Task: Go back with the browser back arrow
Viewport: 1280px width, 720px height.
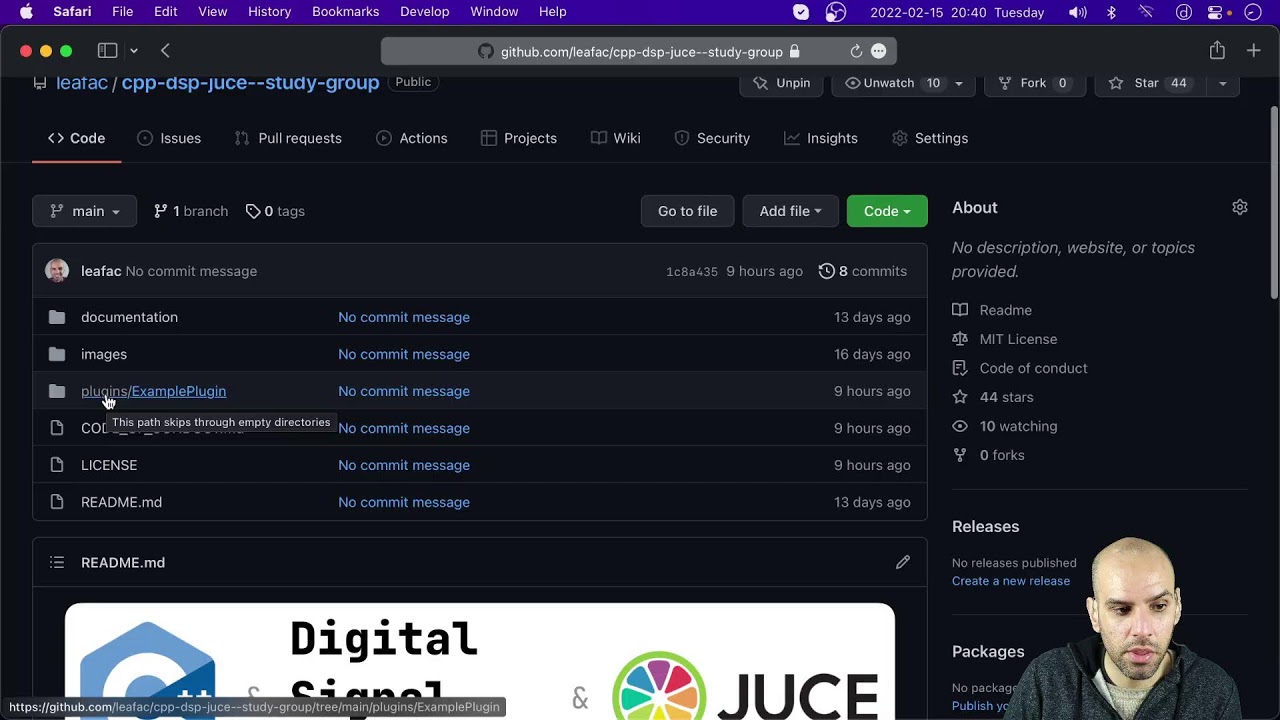Action: click(x=165, y=51)
